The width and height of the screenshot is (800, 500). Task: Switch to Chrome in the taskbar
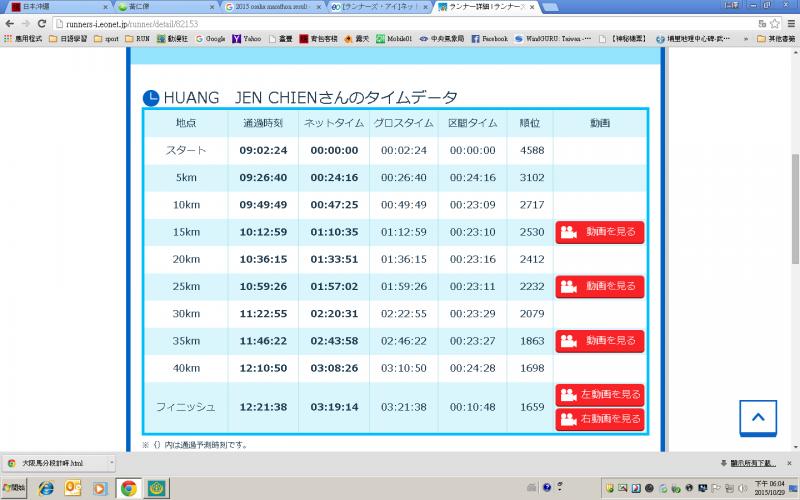[x=128, y=488]
